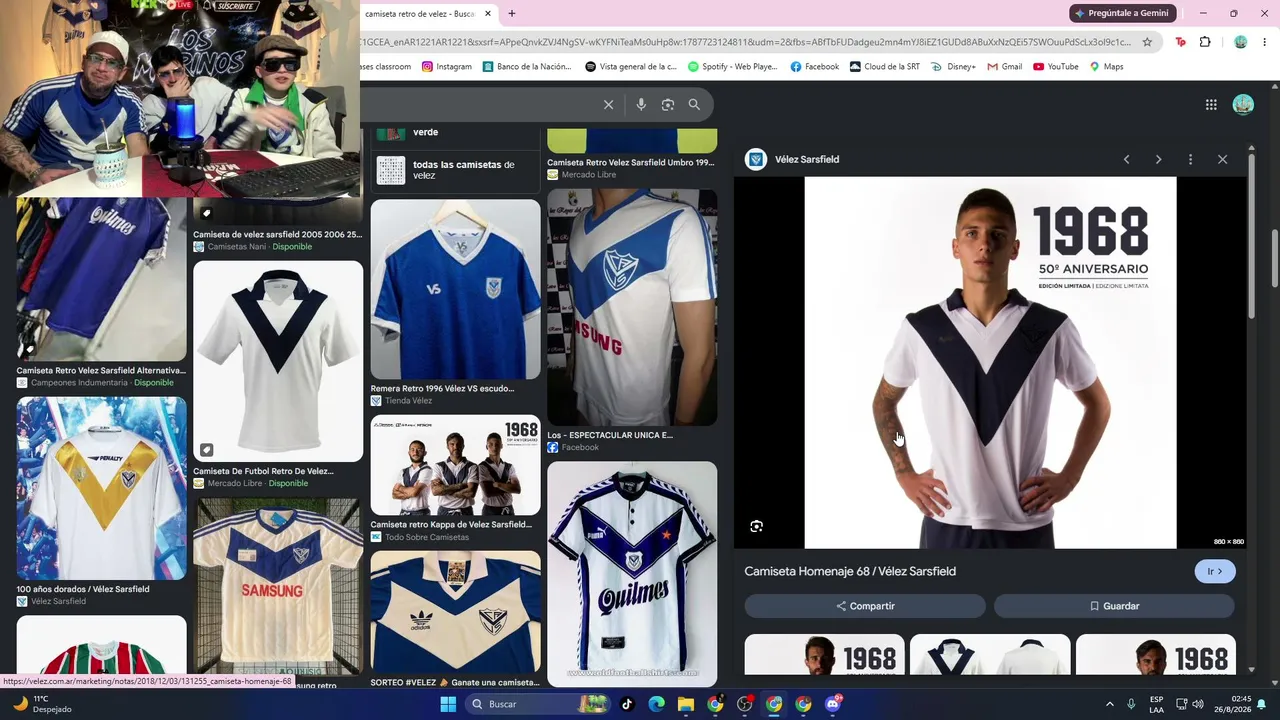Open the Facebook bookmark
1280x720 pixels.
click(x=814, y=67)
